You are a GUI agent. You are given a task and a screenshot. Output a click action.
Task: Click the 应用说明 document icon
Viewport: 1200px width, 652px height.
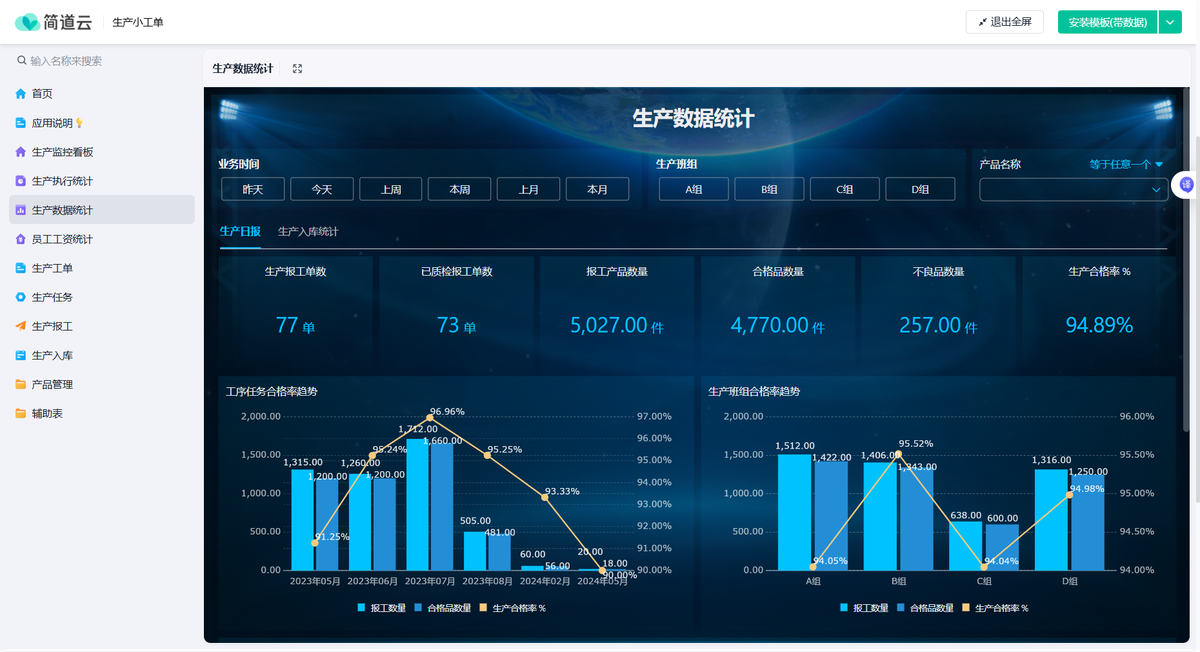coord(21,123)
